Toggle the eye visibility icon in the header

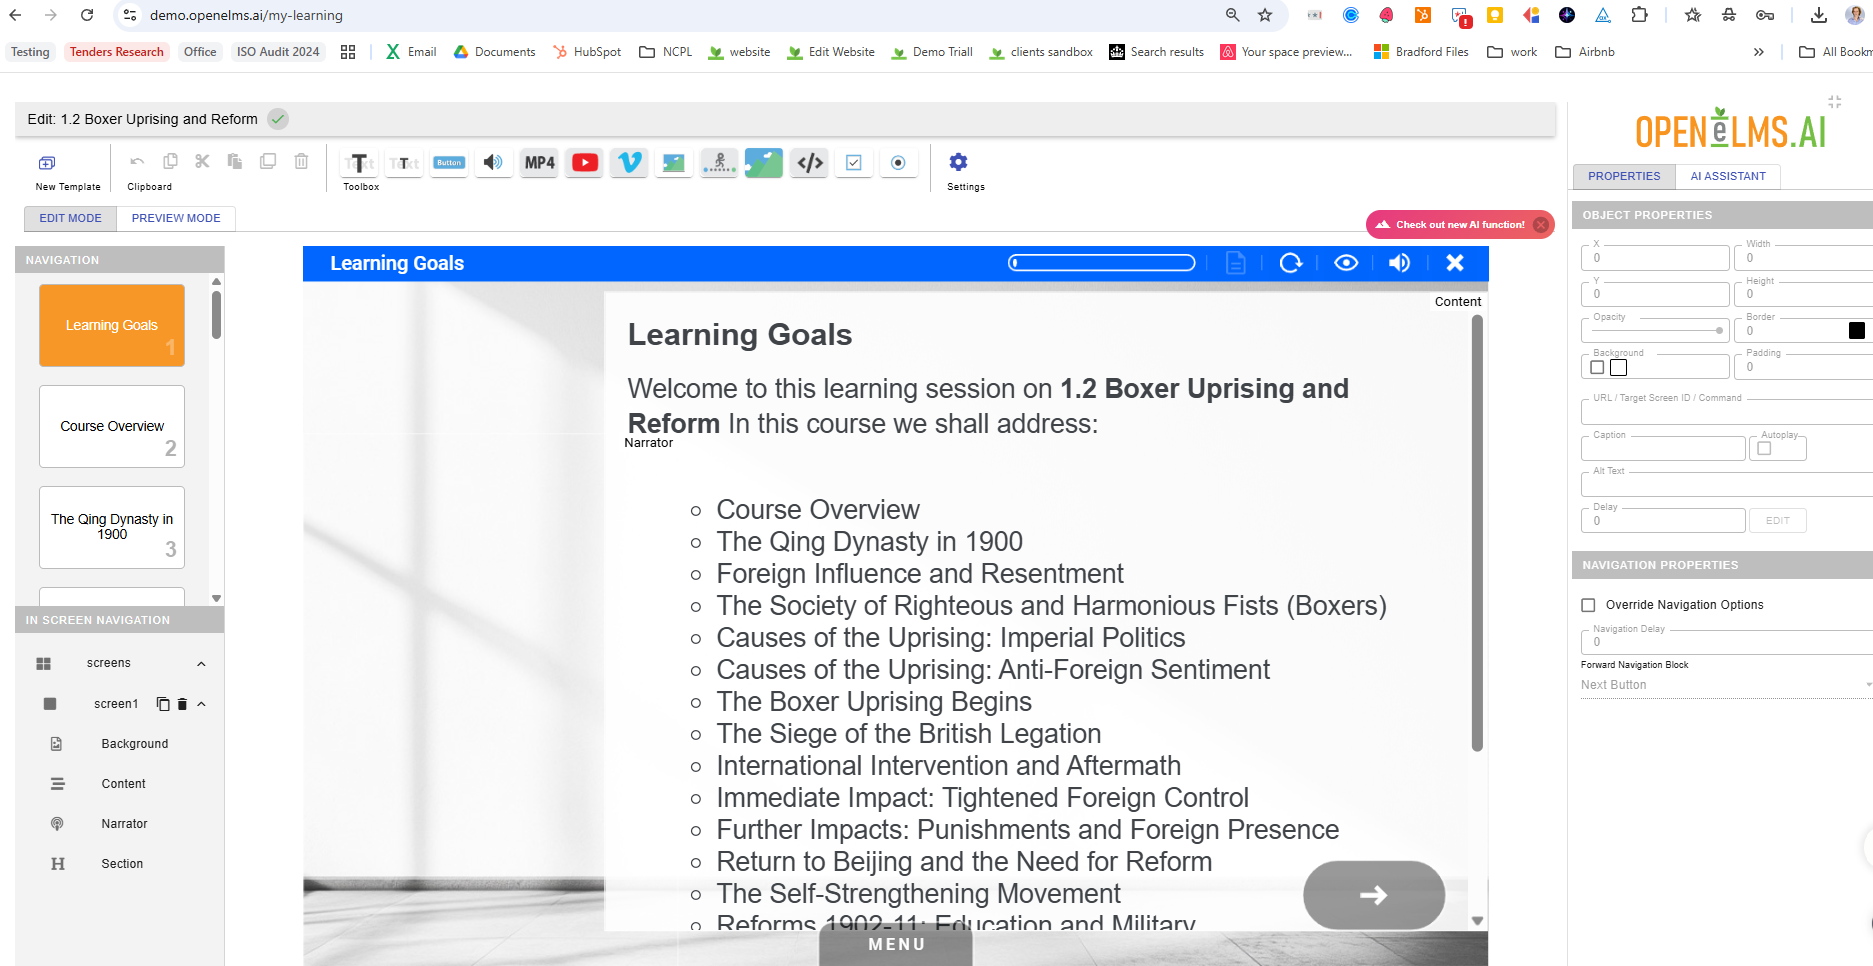1346,262
